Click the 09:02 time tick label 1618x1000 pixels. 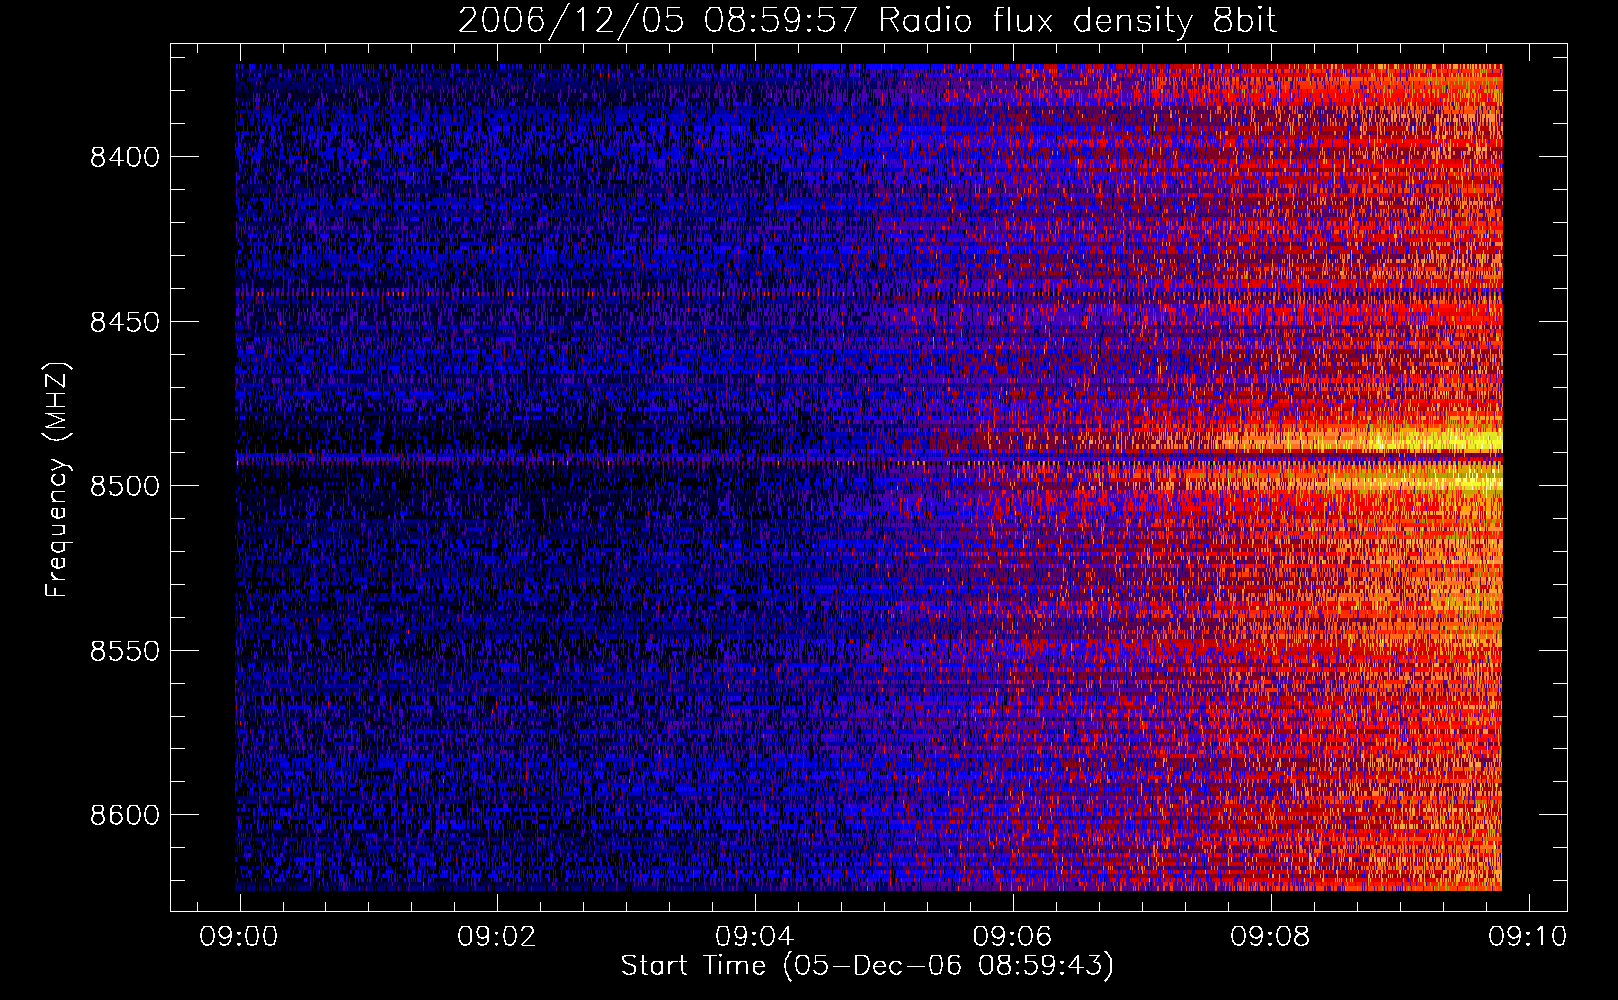(496, 937)
